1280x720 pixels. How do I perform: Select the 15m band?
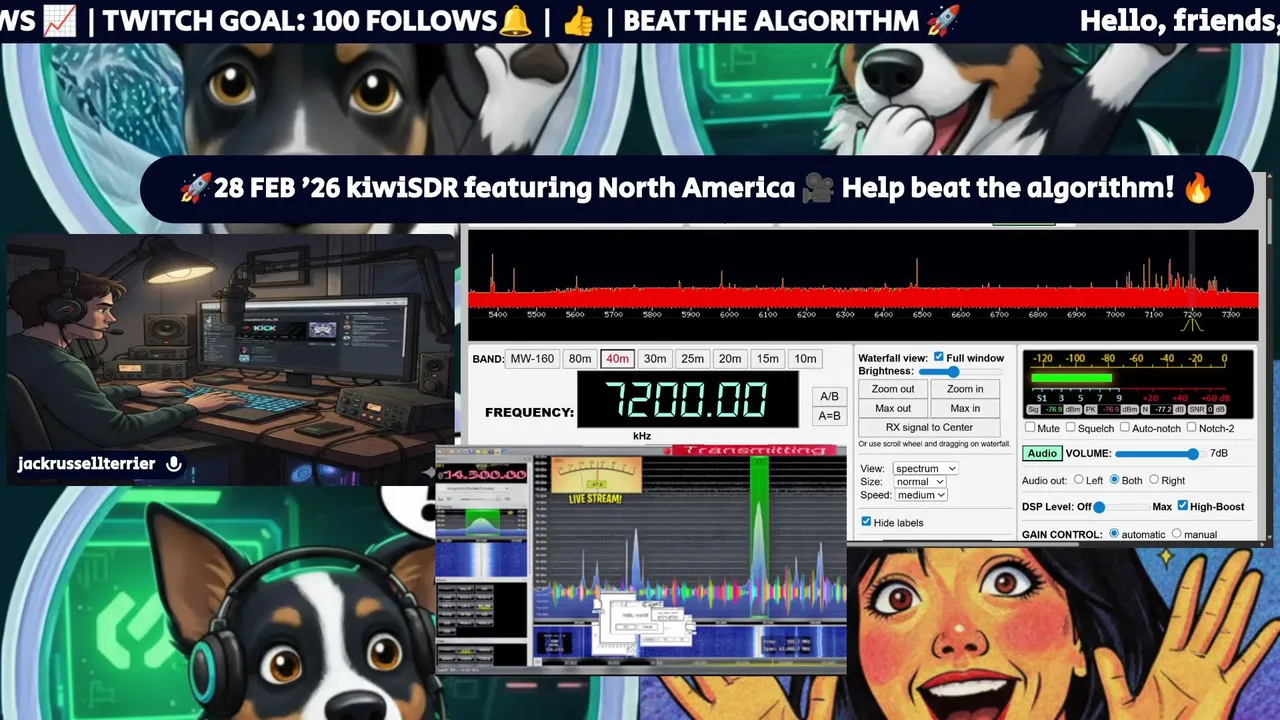point(767,359)
